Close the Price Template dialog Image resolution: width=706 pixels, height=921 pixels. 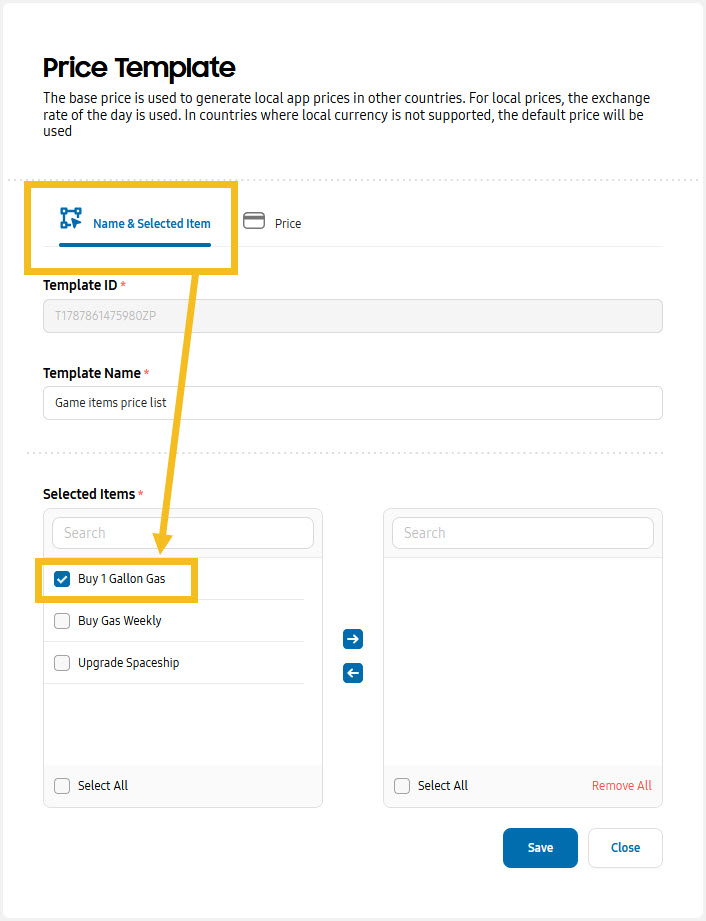626,848
